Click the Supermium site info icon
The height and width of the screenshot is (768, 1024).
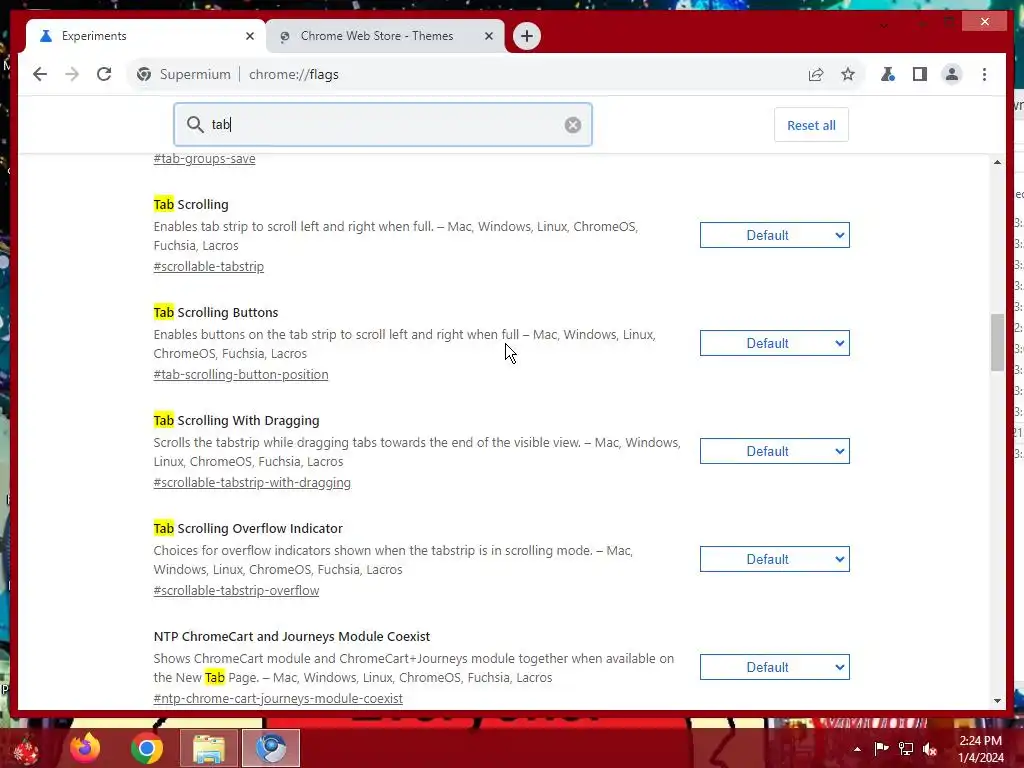[144, 74]
